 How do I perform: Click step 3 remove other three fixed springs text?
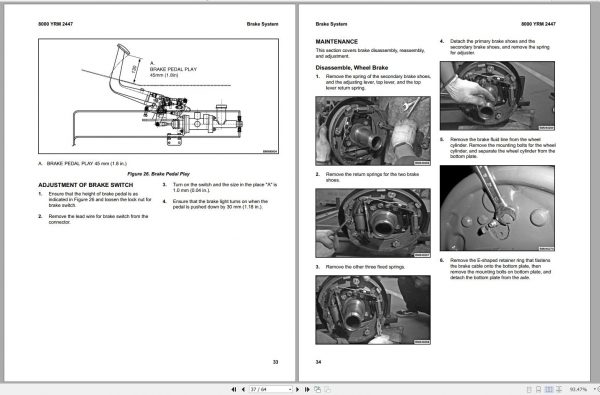coord(365,267)
